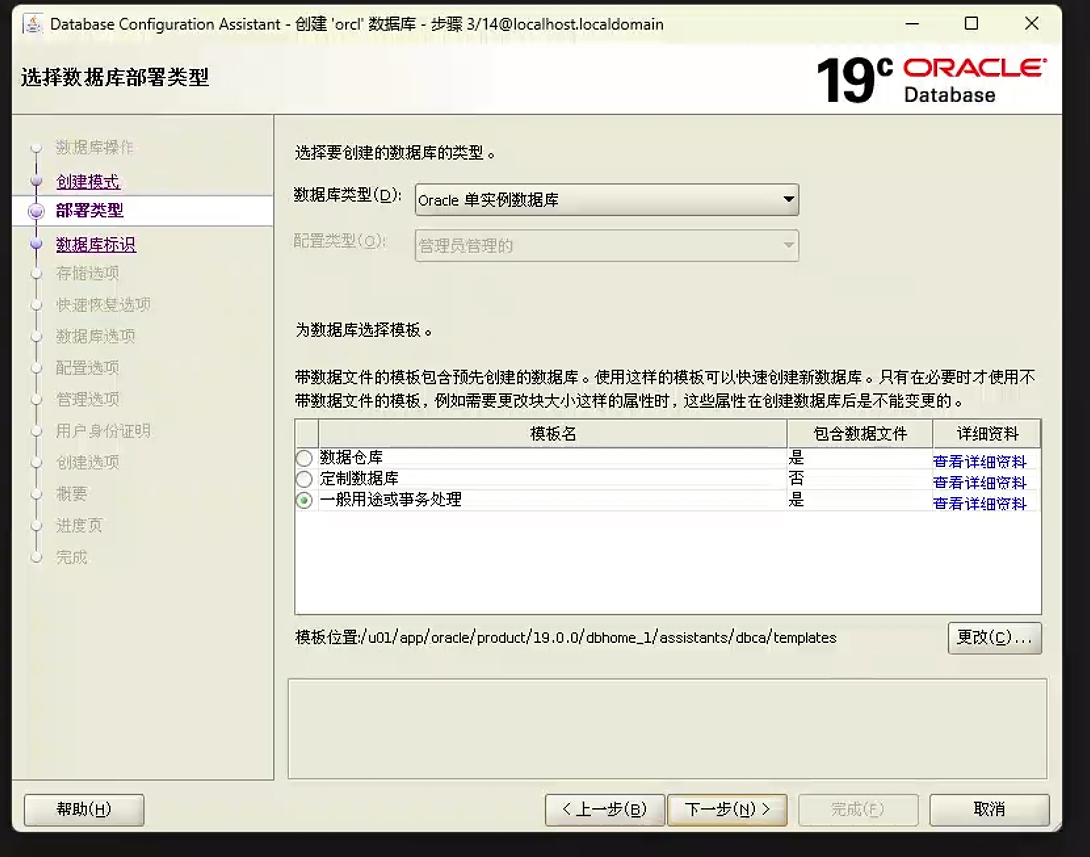Open the disabled 配置类型 dropdown
The width and height of the screenshot is (1090, 857).
pos(606,245)
